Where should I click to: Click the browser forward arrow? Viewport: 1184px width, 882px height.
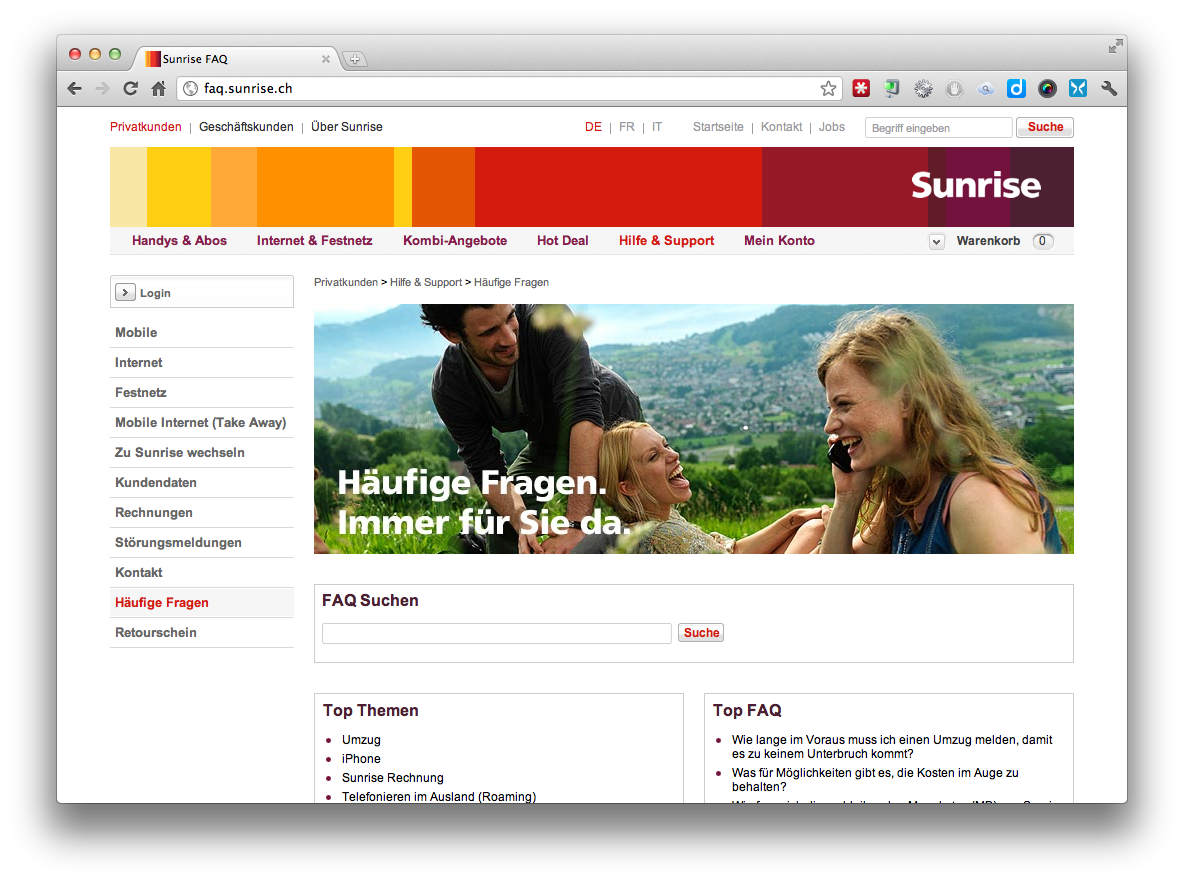coord(103,88)
